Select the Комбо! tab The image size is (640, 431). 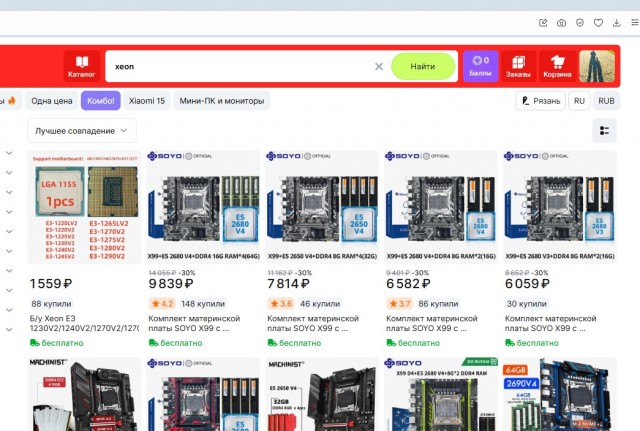tap(101, 101)
